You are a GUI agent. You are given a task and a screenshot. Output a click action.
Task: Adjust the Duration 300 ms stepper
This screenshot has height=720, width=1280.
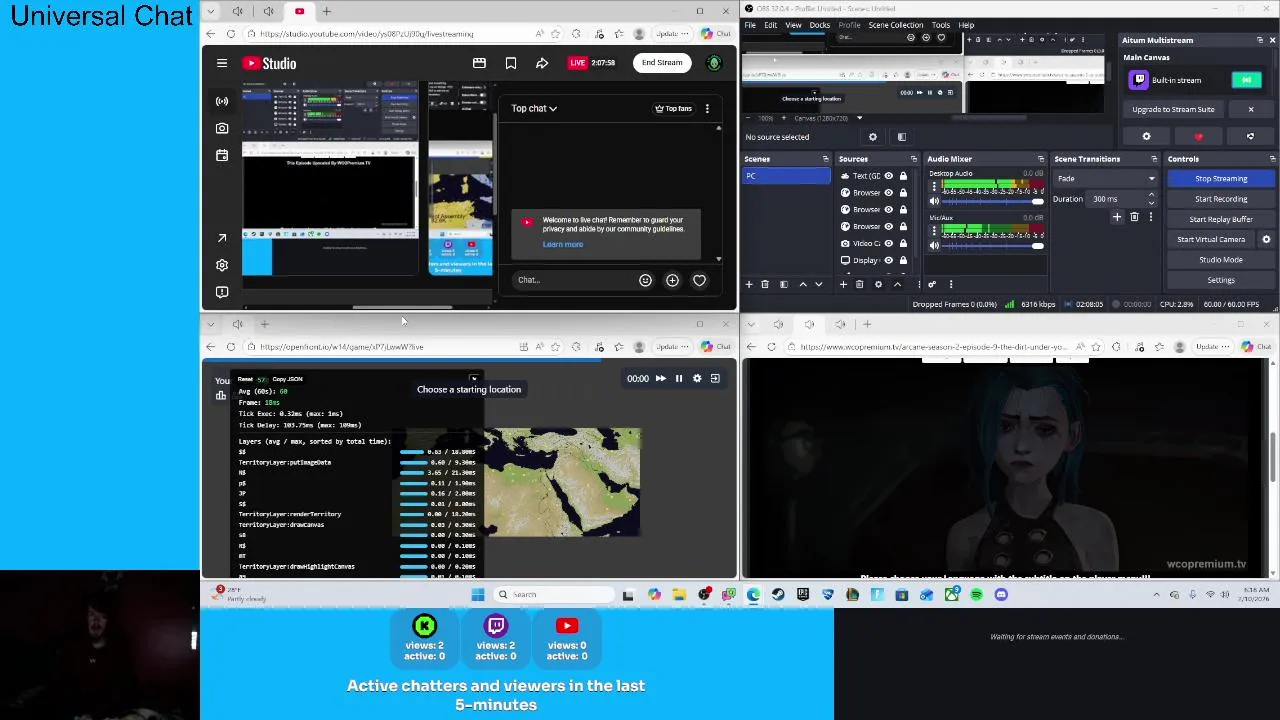click(1151, 199)
